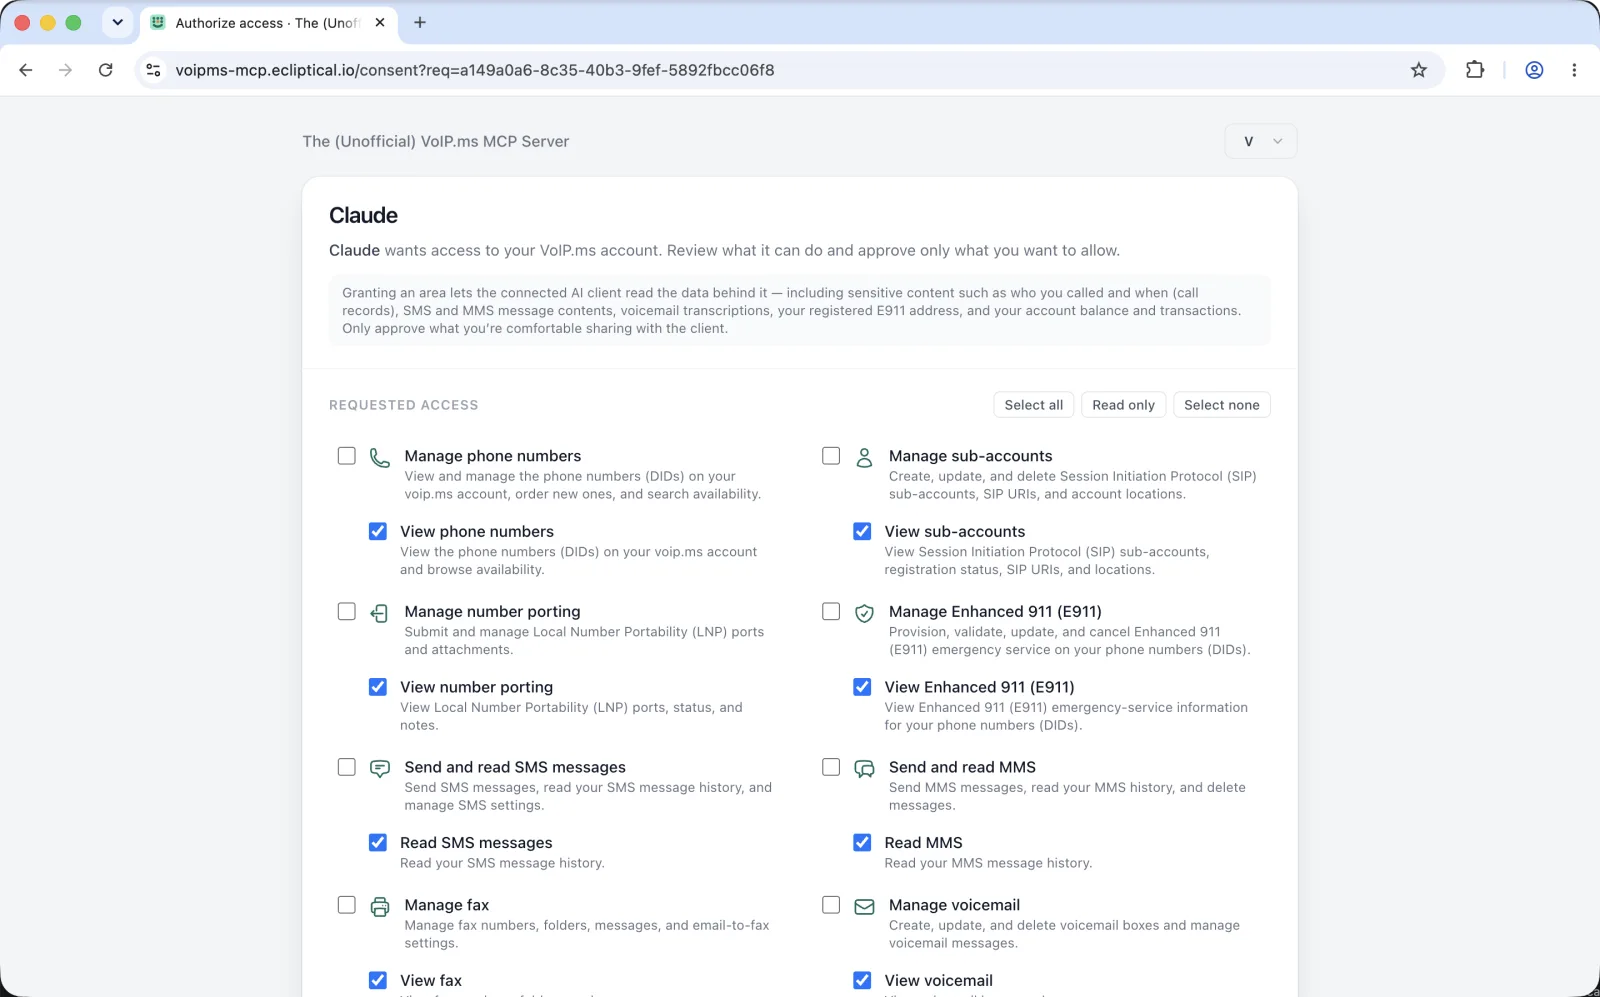Close the Authorize access tab
1600x997 pixels.
[x=380, y=22]
